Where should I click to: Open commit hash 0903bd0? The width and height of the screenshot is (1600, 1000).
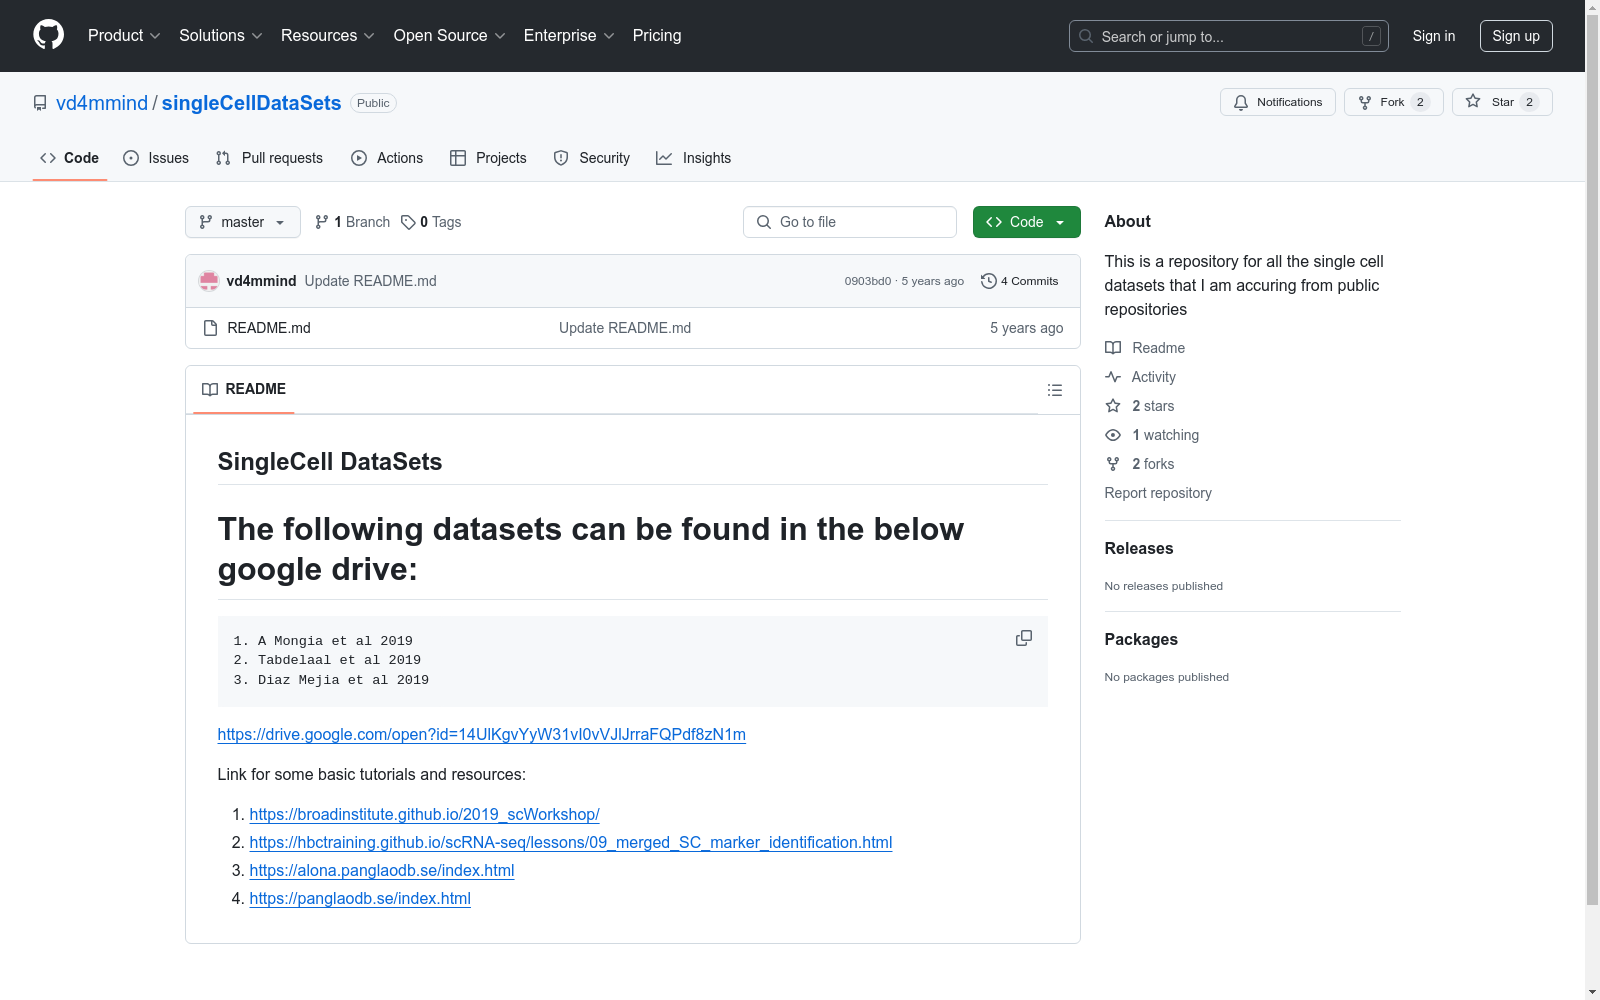click(x=867, y=281)
